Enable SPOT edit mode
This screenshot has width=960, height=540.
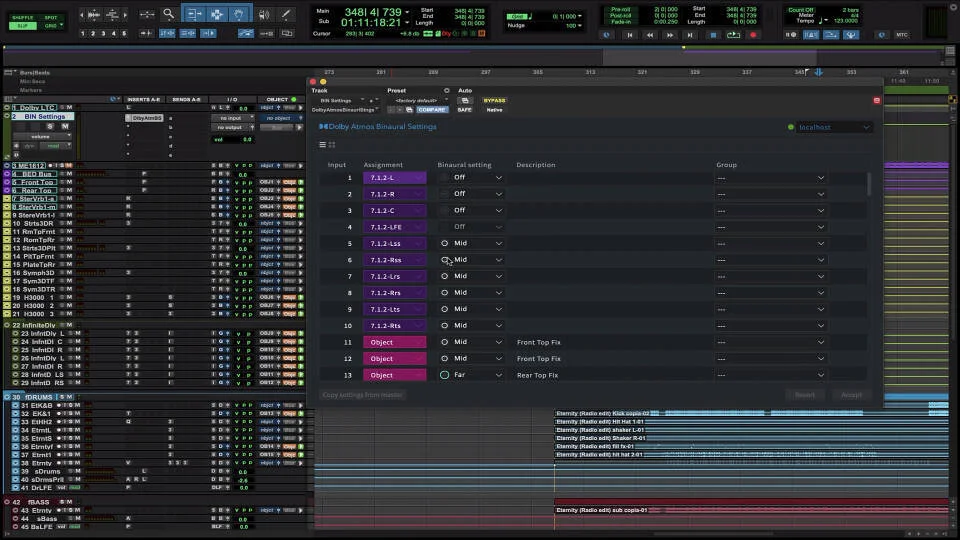tap(50, 18)
